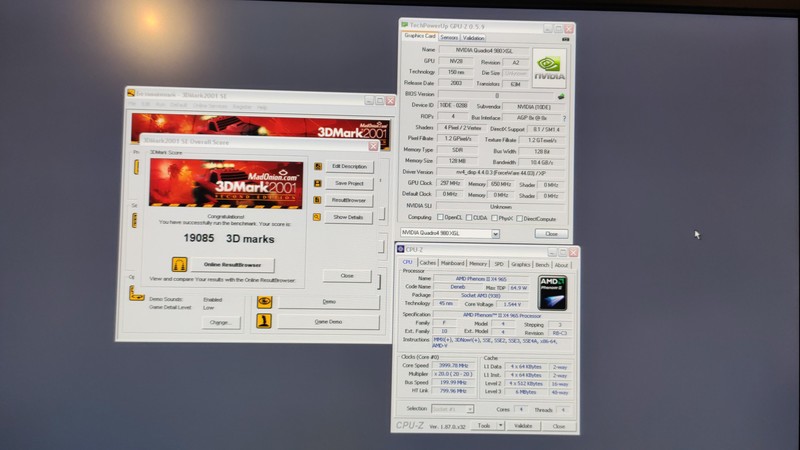The image size is (800, 450).
Task: Click the 3DMark2001 Second Edition score banner
Action: tap(226, 184)
